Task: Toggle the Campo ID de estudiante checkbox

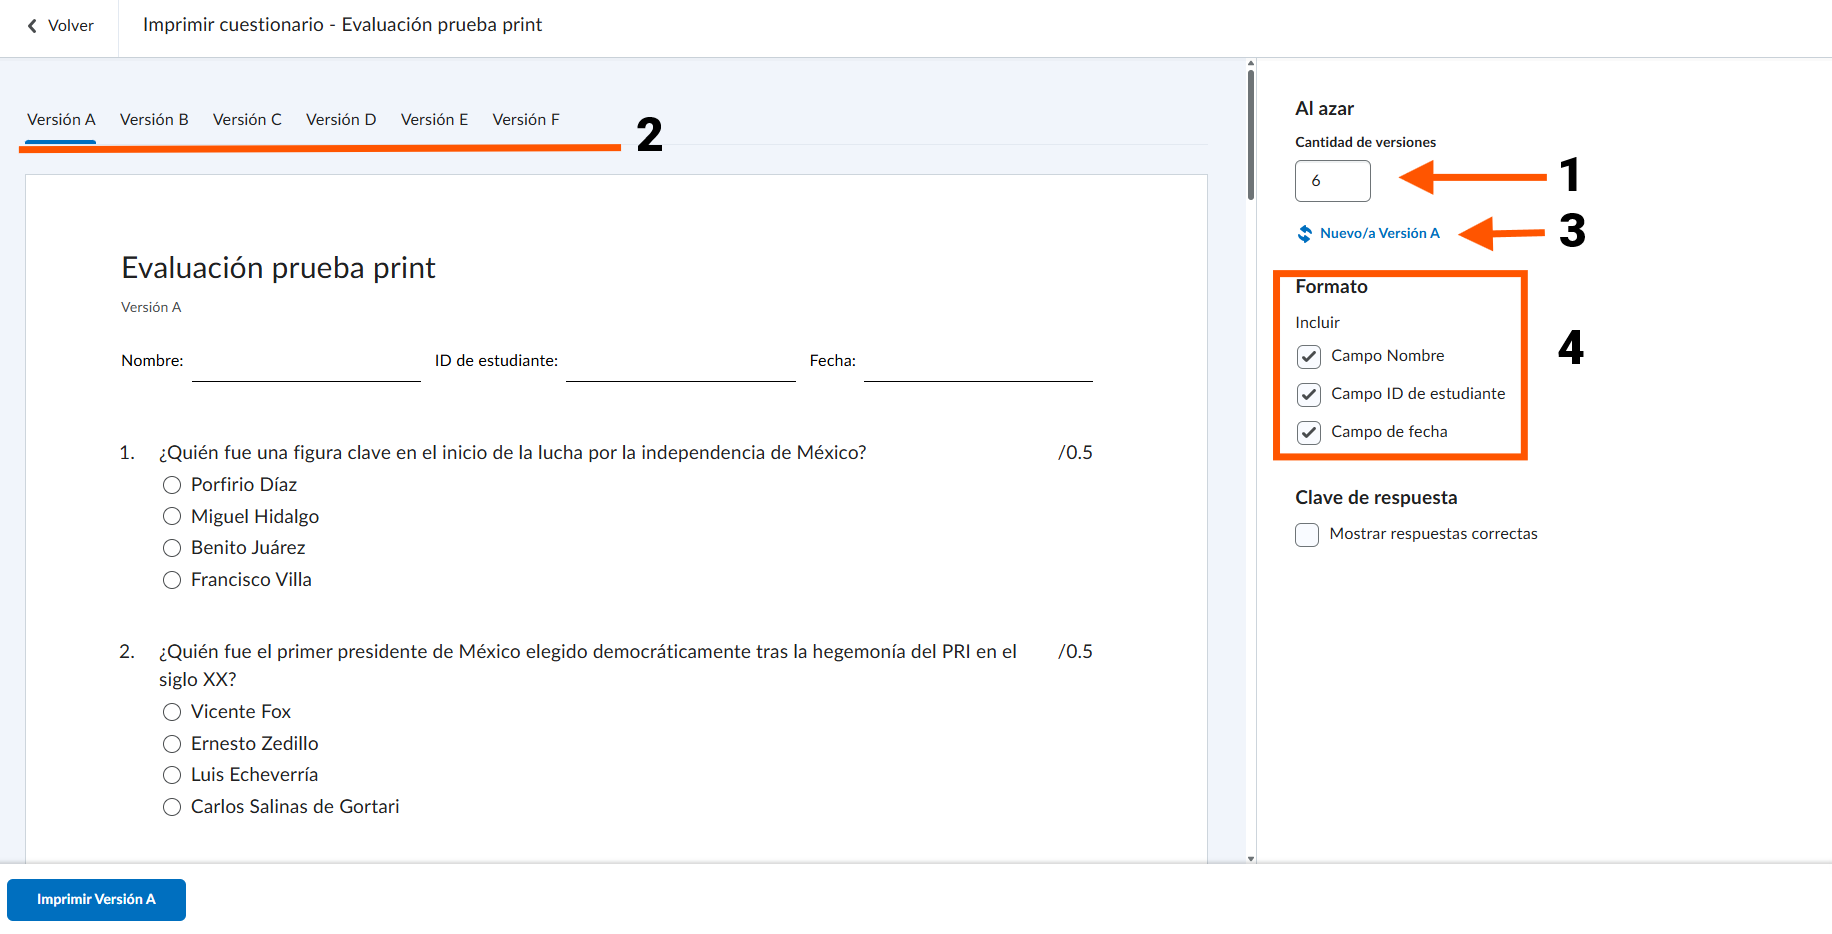Action: [x=1309, y=395]
